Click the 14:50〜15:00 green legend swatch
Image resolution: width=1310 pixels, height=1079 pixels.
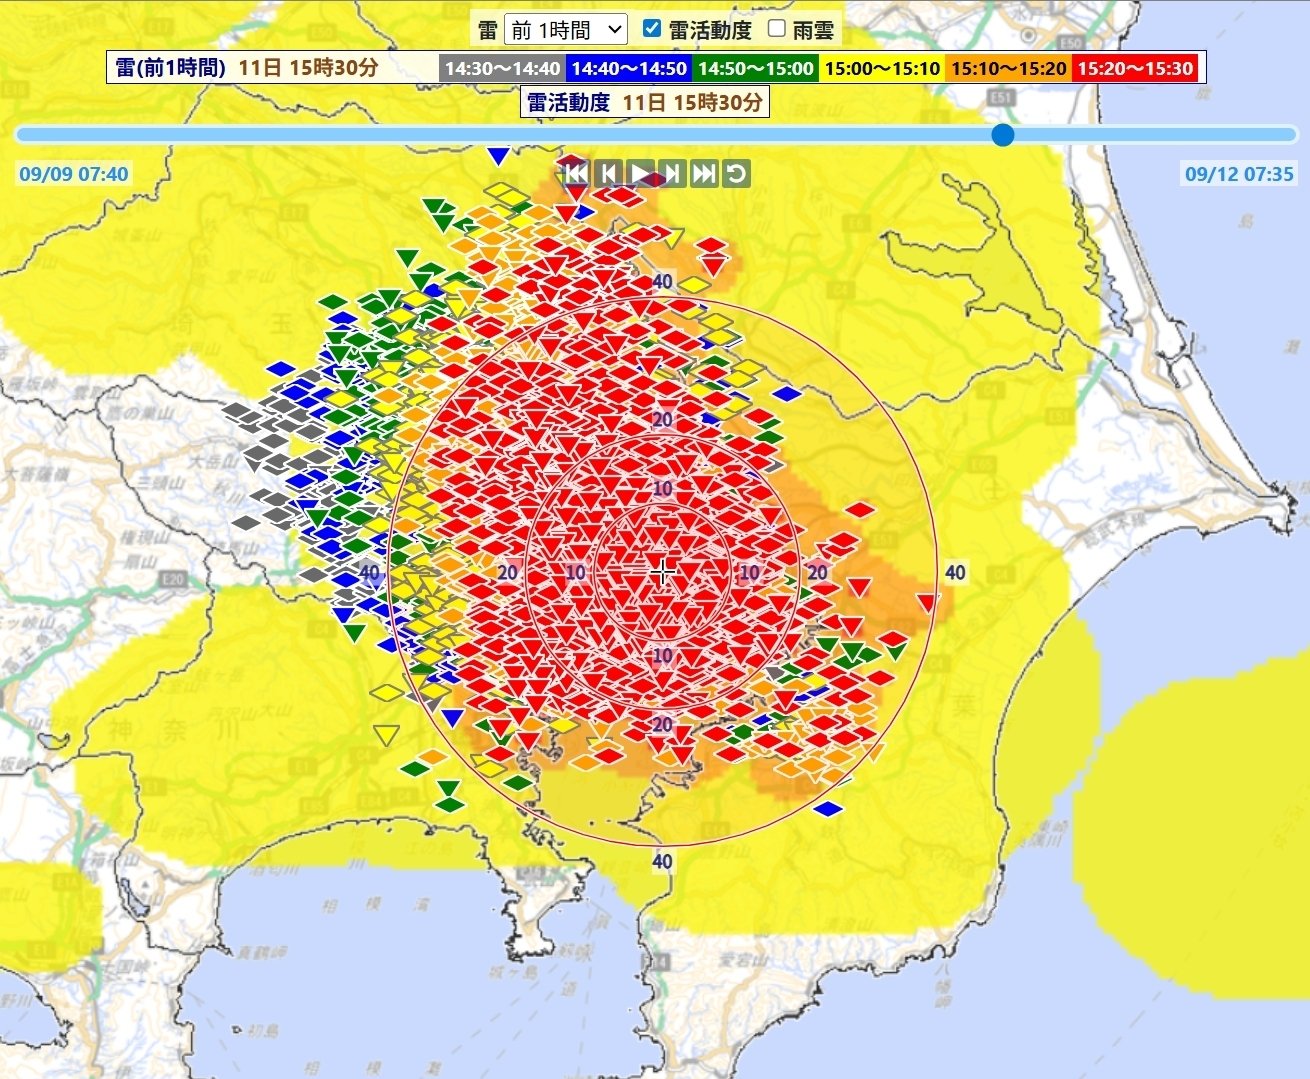click(755, 68)
